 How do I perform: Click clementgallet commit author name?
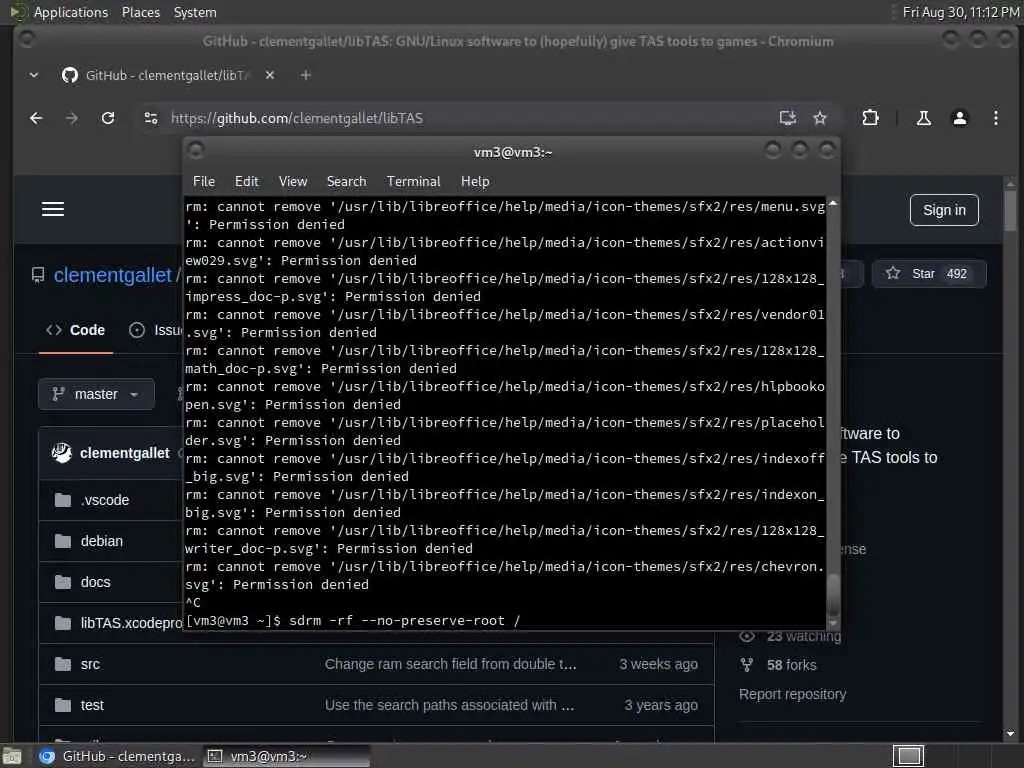coord(125,453)
